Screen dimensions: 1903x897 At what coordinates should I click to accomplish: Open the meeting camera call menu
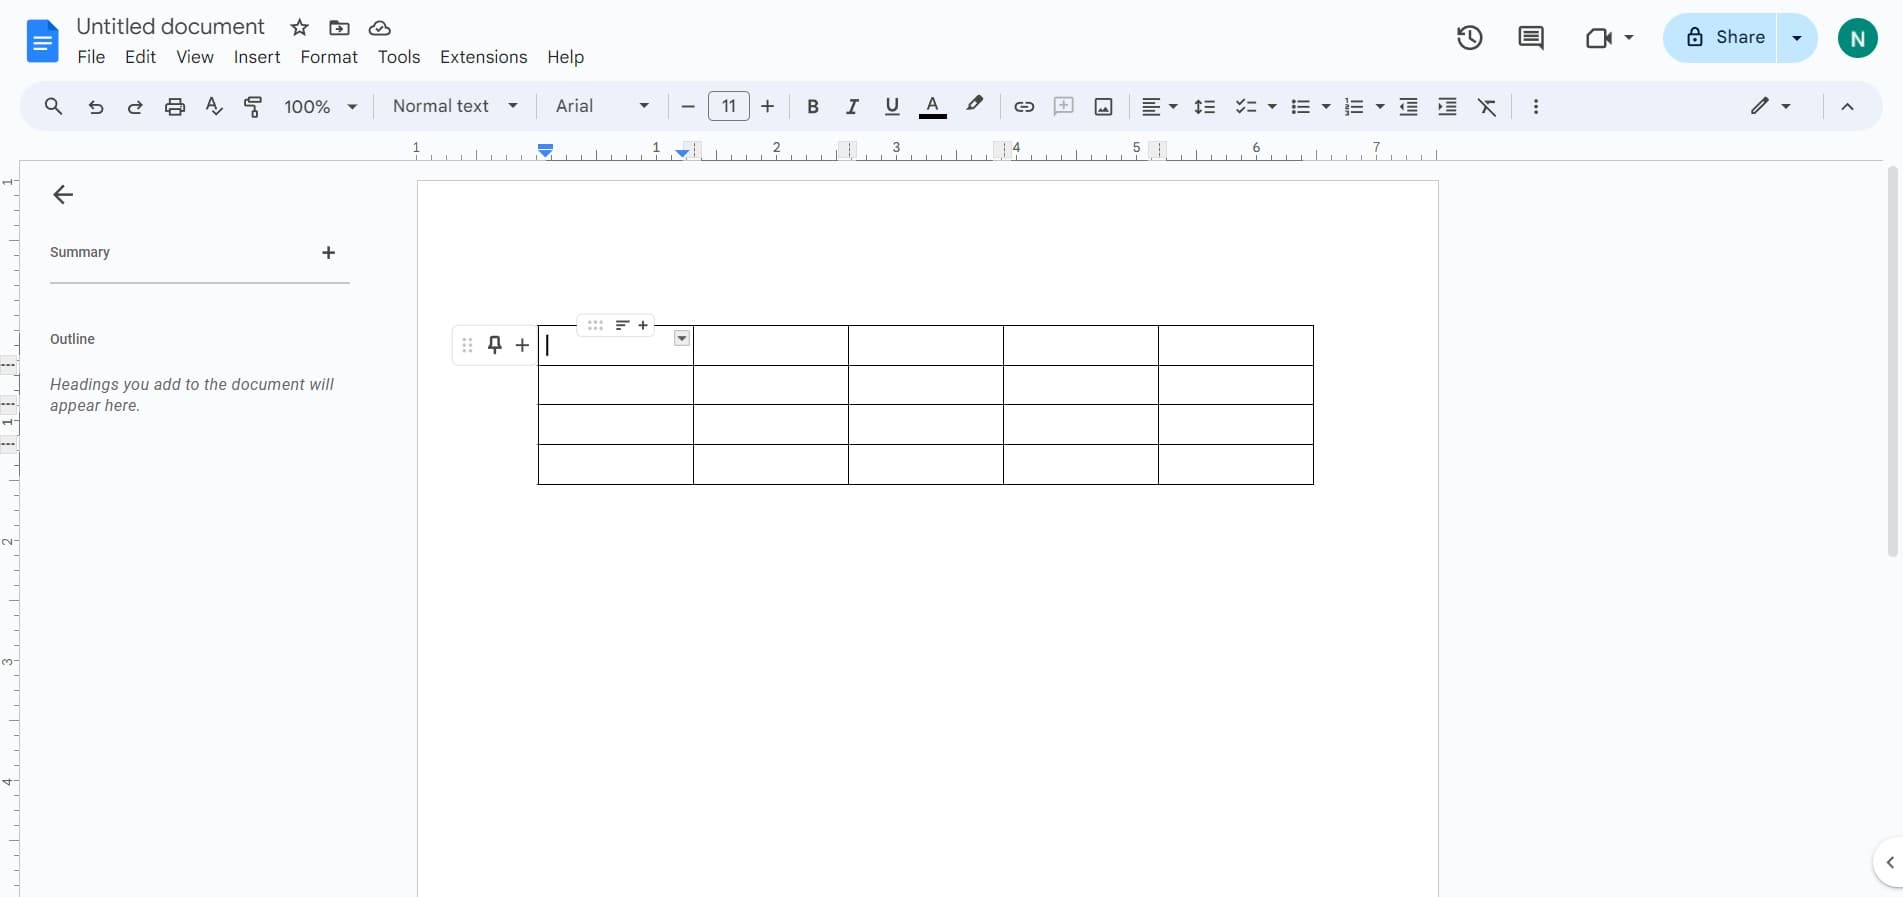tap(1609, 38)
